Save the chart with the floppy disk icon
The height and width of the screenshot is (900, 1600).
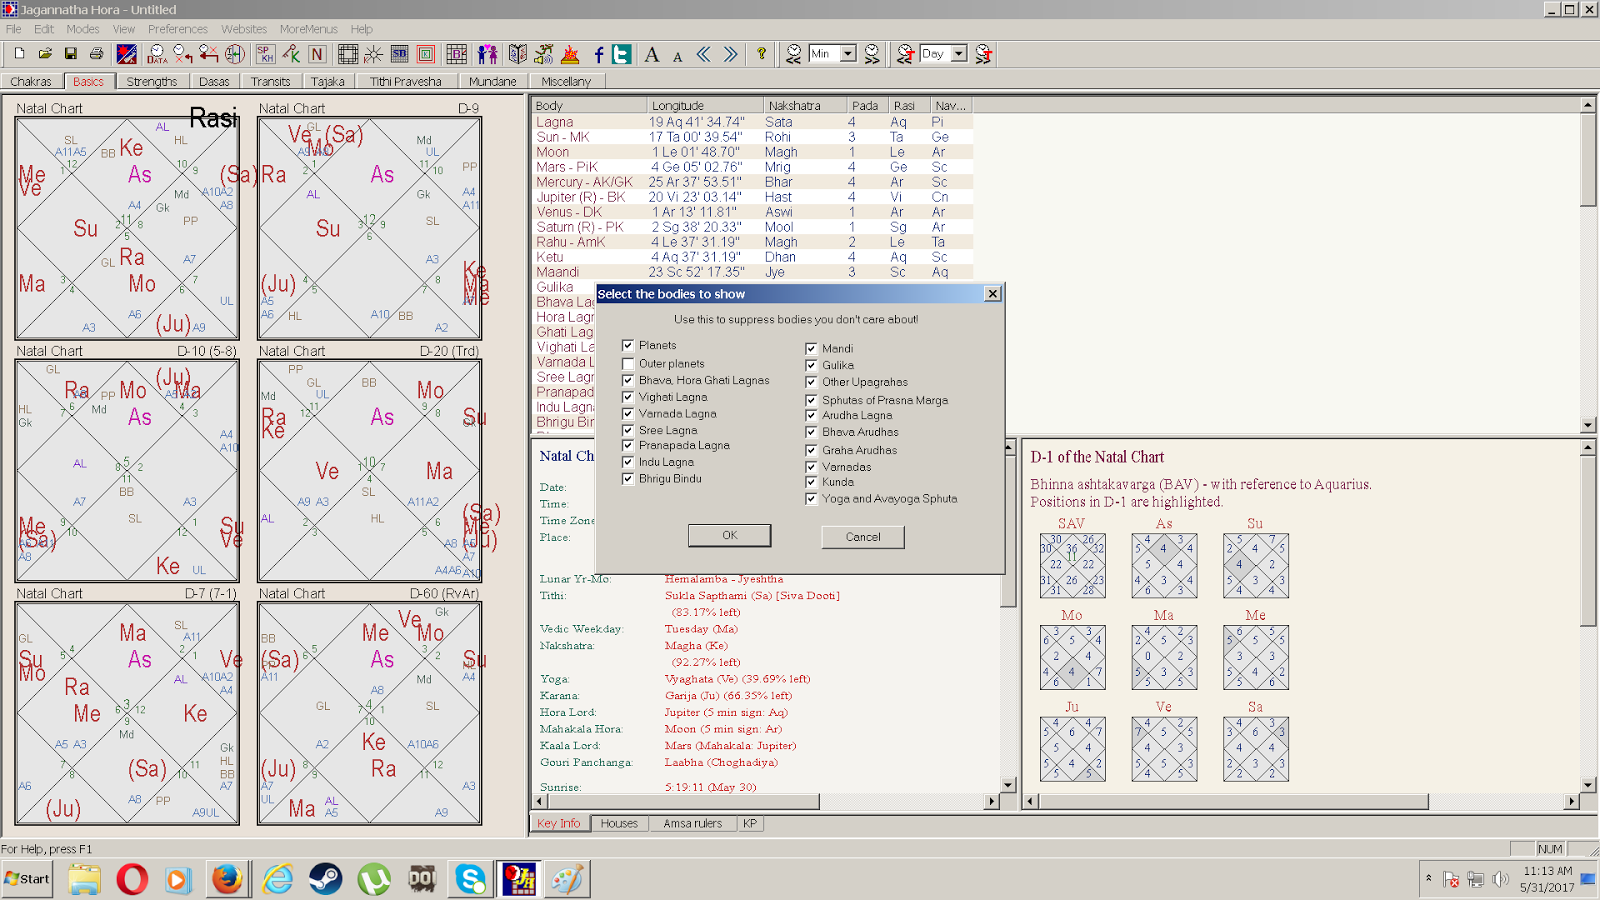[71, 54]
